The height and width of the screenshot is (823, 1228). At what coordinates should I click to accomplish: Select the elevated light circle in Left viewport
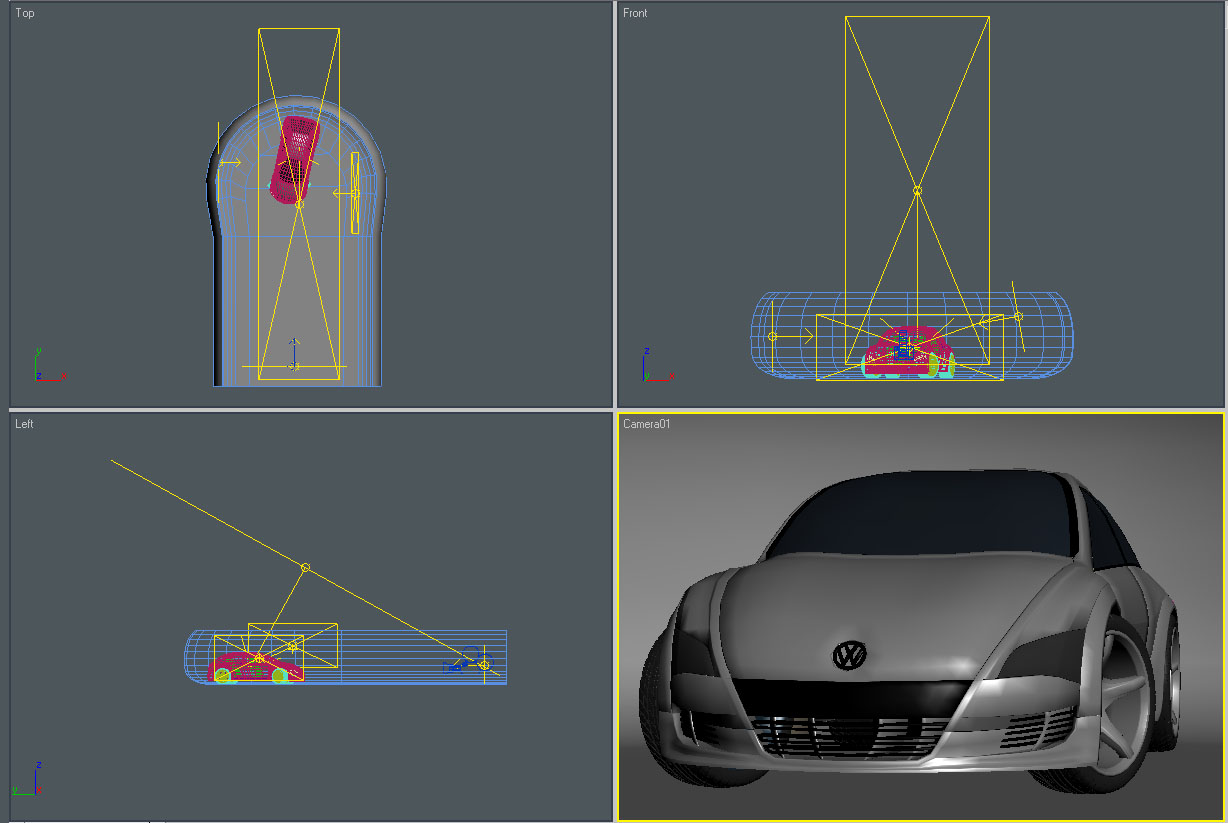pos(306,567)
